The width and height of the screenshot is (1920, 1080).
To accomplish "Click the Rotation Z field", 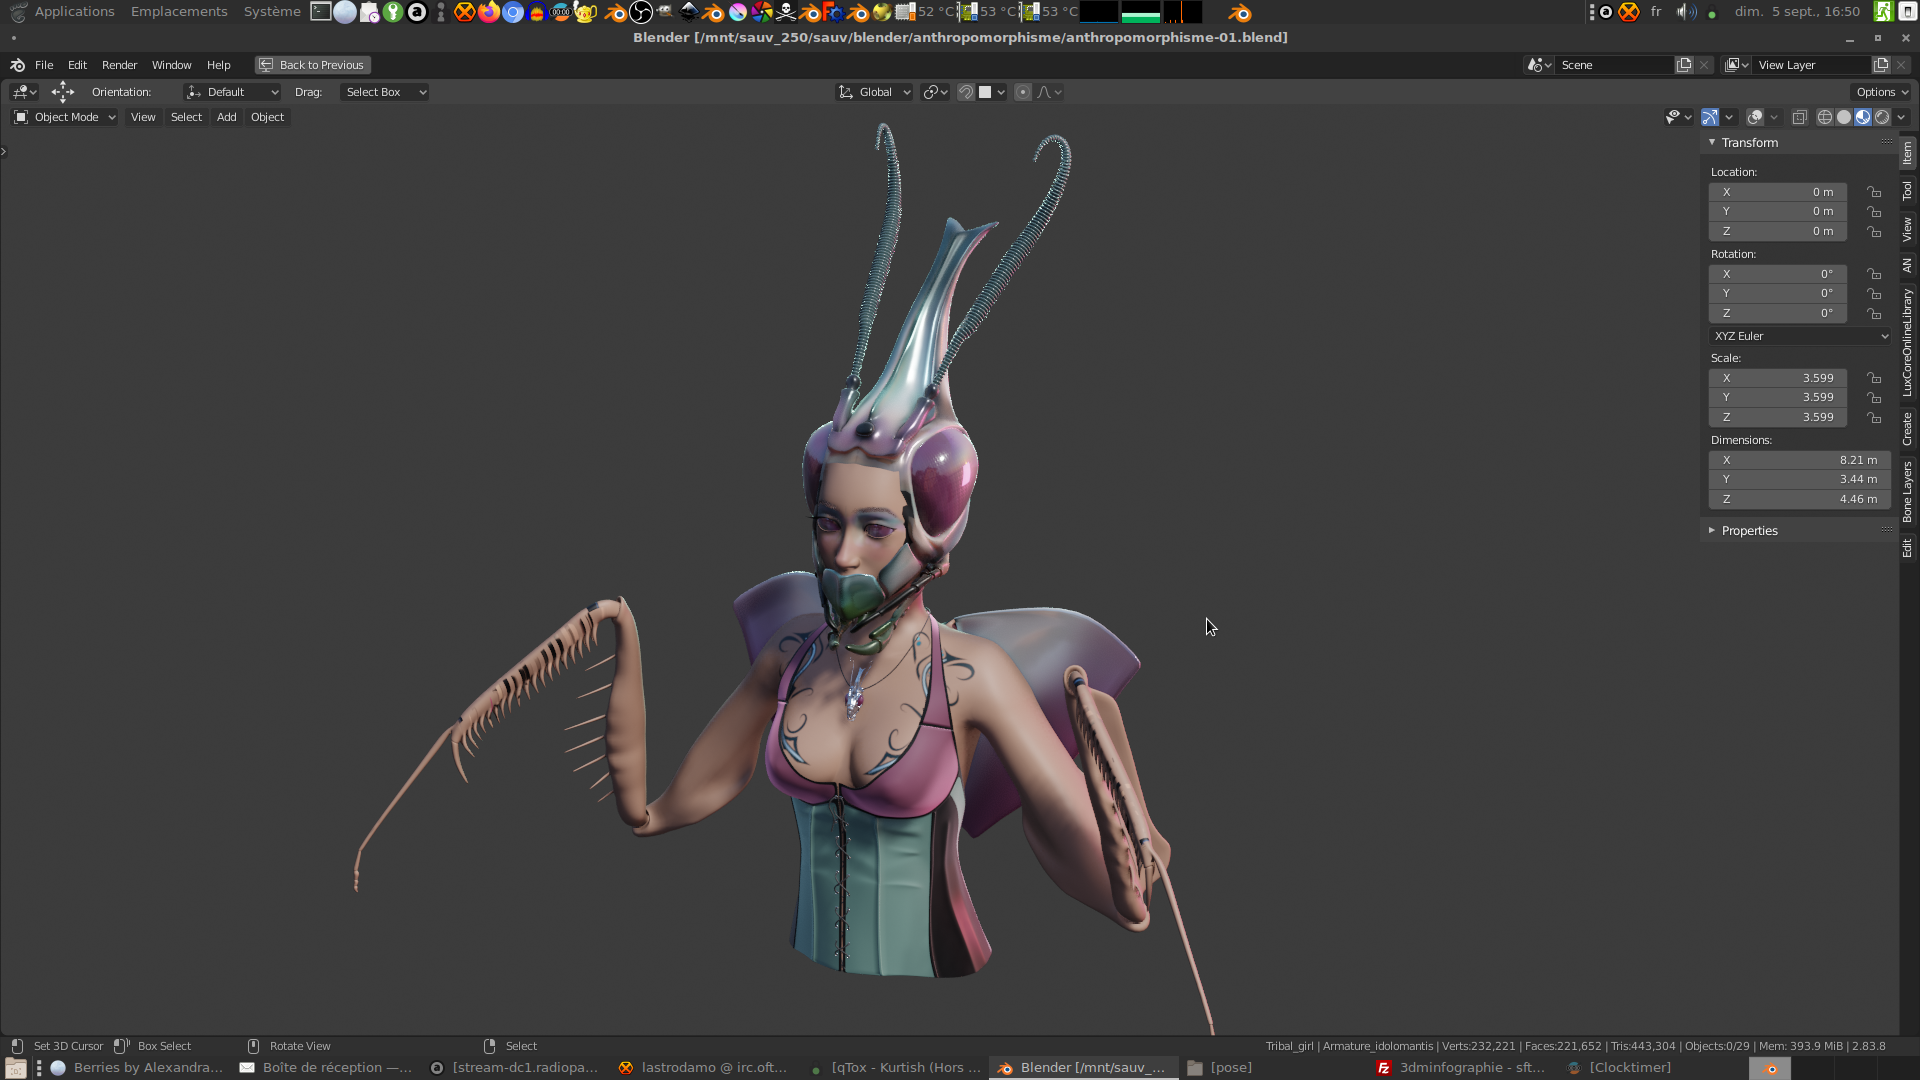I will pyautogui.click(x=1777, y=313).
